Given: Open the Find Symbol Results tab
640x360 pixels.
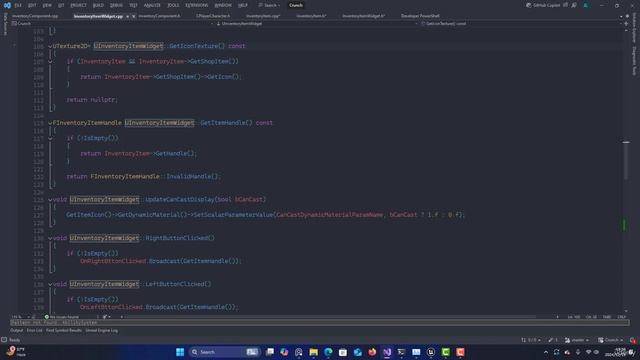Looking at the screenshot, I should 64,330.
